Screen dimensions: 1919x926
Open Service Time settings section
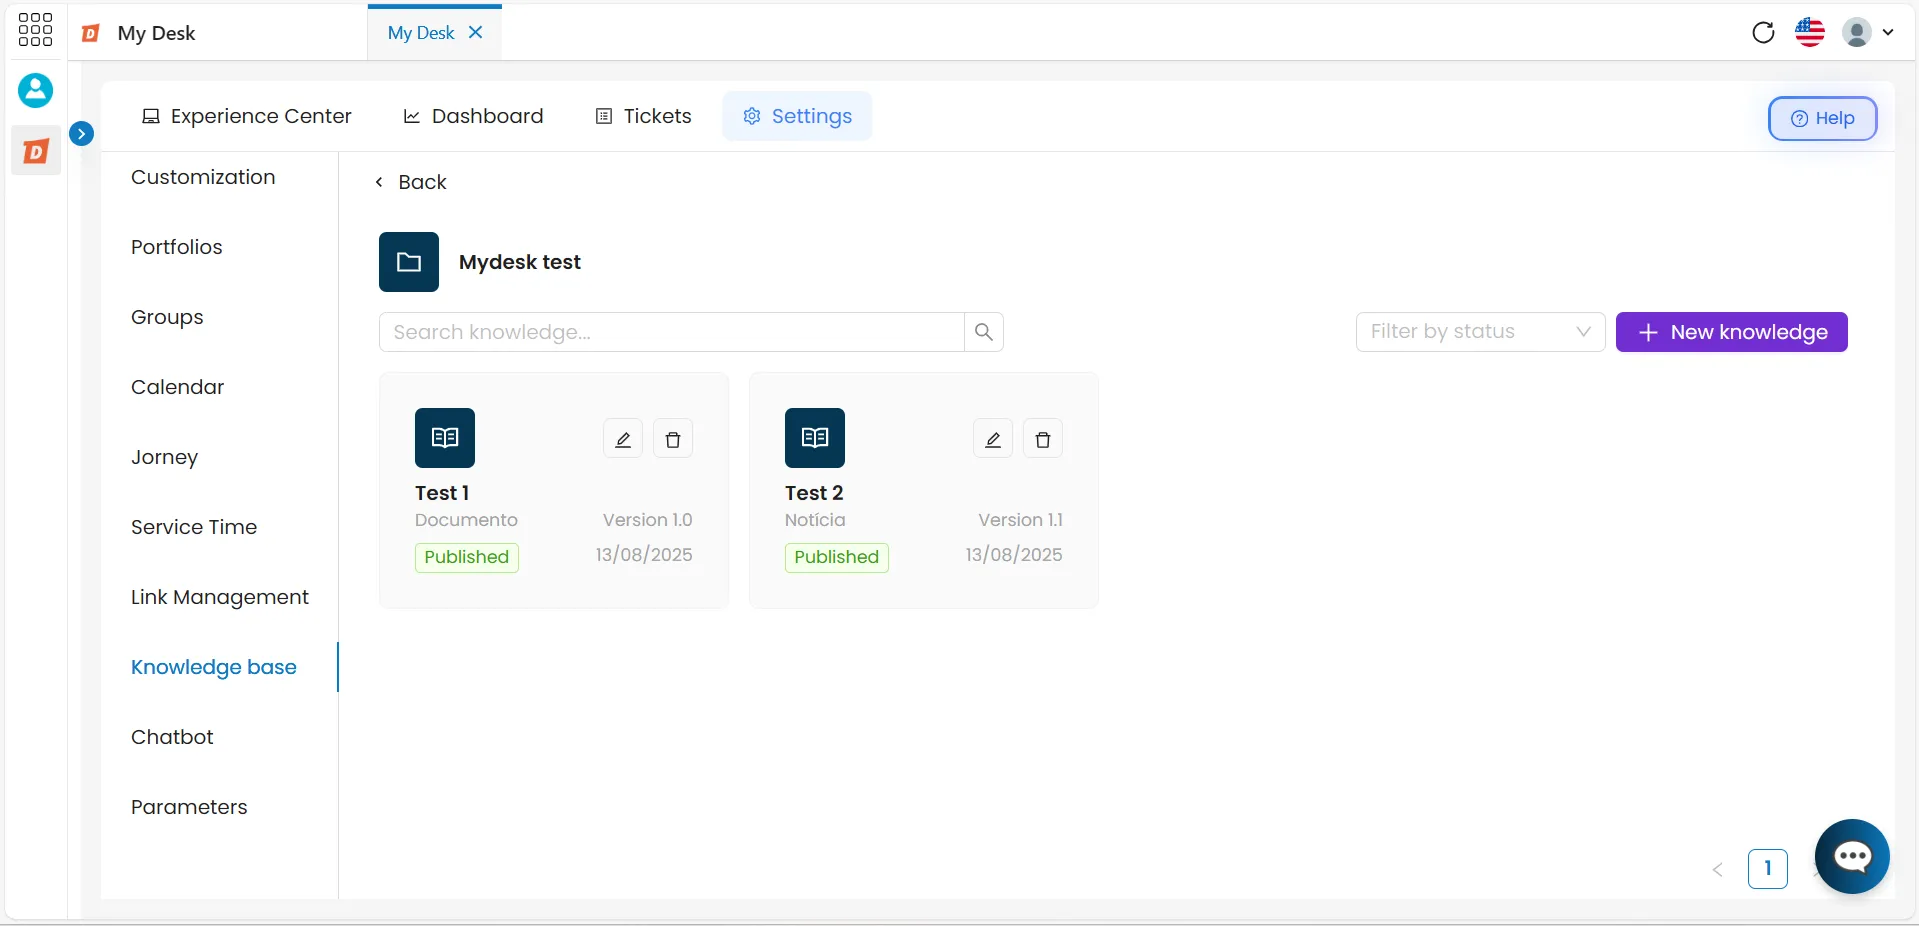point(194,527)
